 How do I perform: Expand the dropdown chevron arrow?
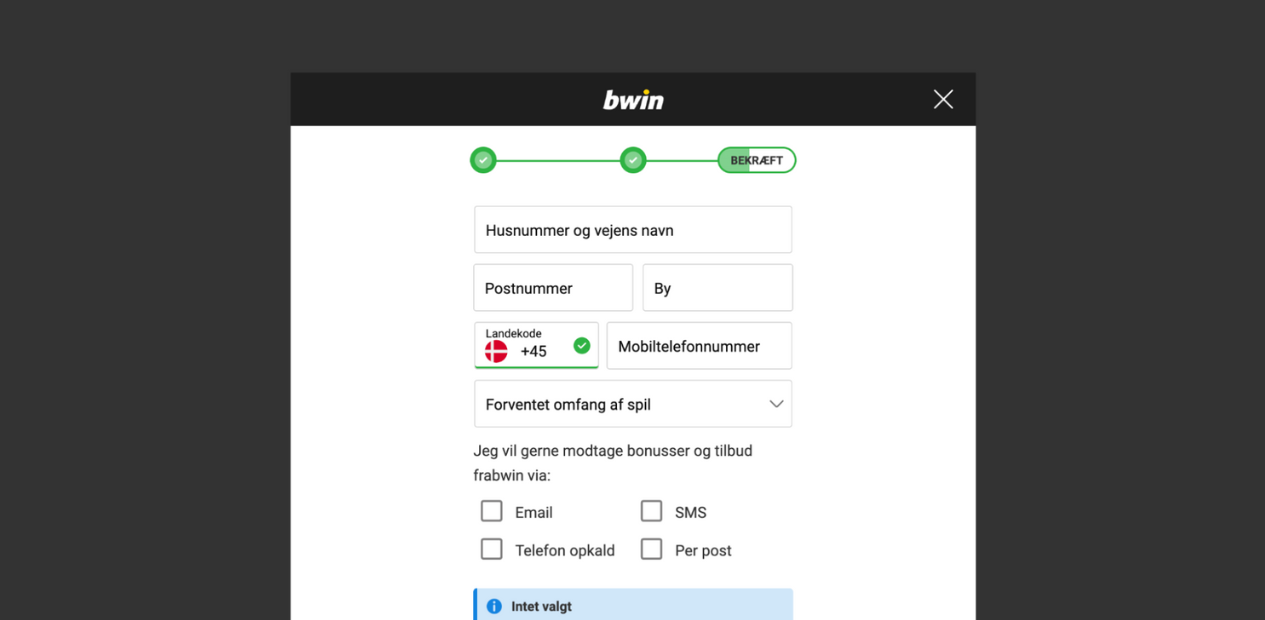click(x=776, y=404)
